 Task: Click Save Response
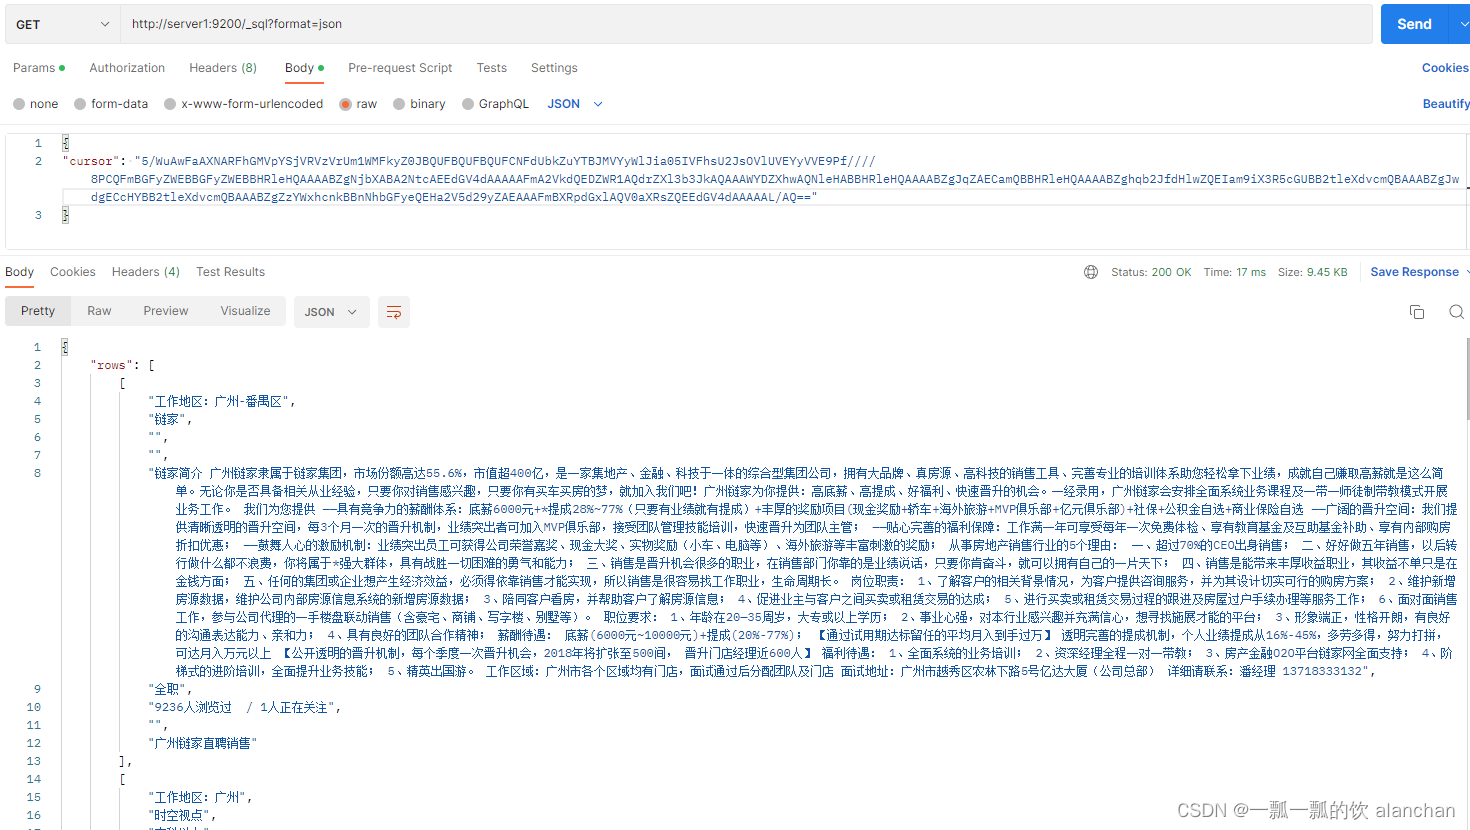(1414, 272)
